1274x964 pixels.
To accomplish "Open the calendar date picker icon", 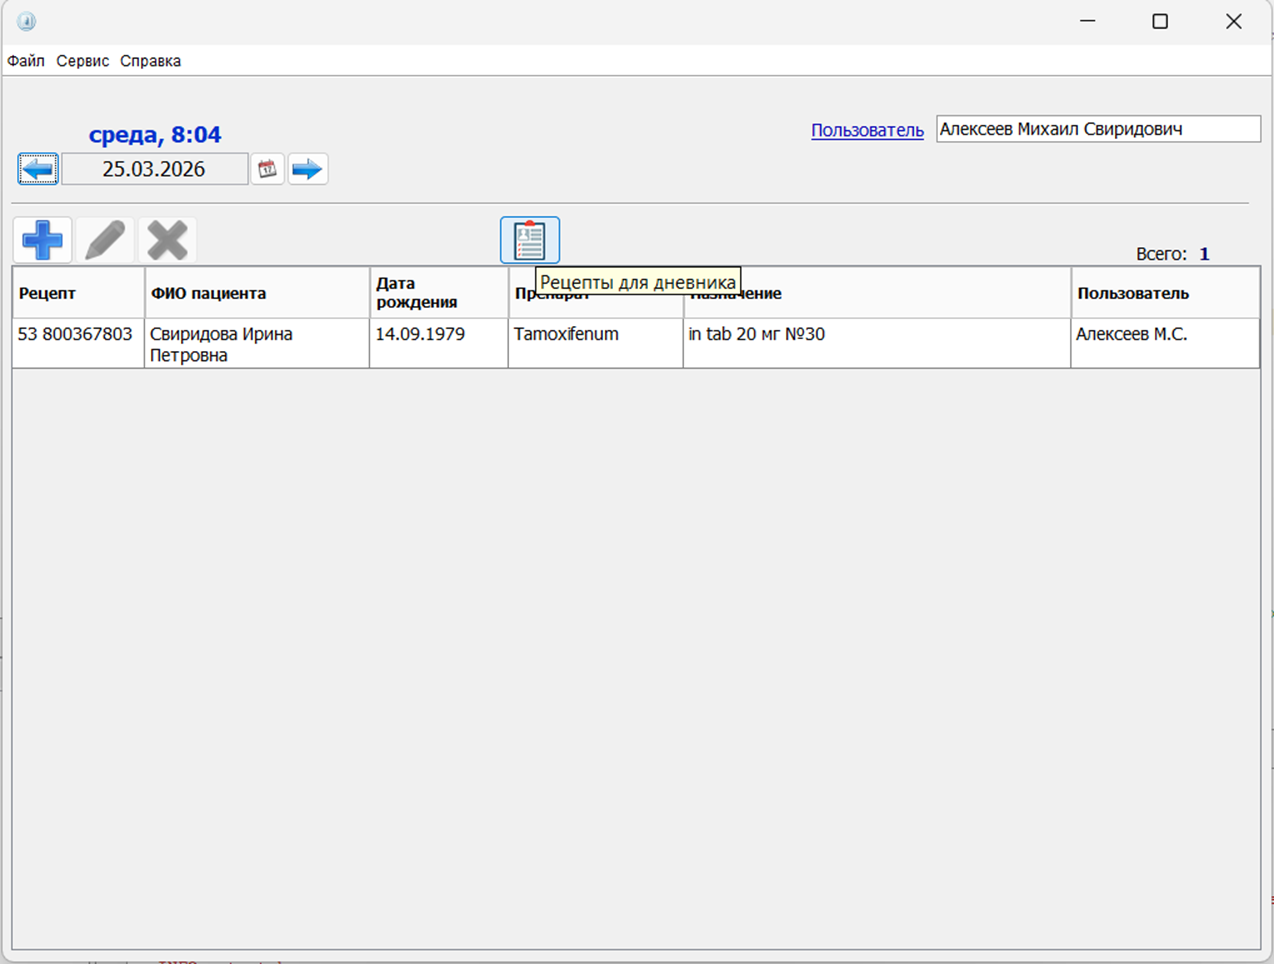I will (x=267, y=169).
